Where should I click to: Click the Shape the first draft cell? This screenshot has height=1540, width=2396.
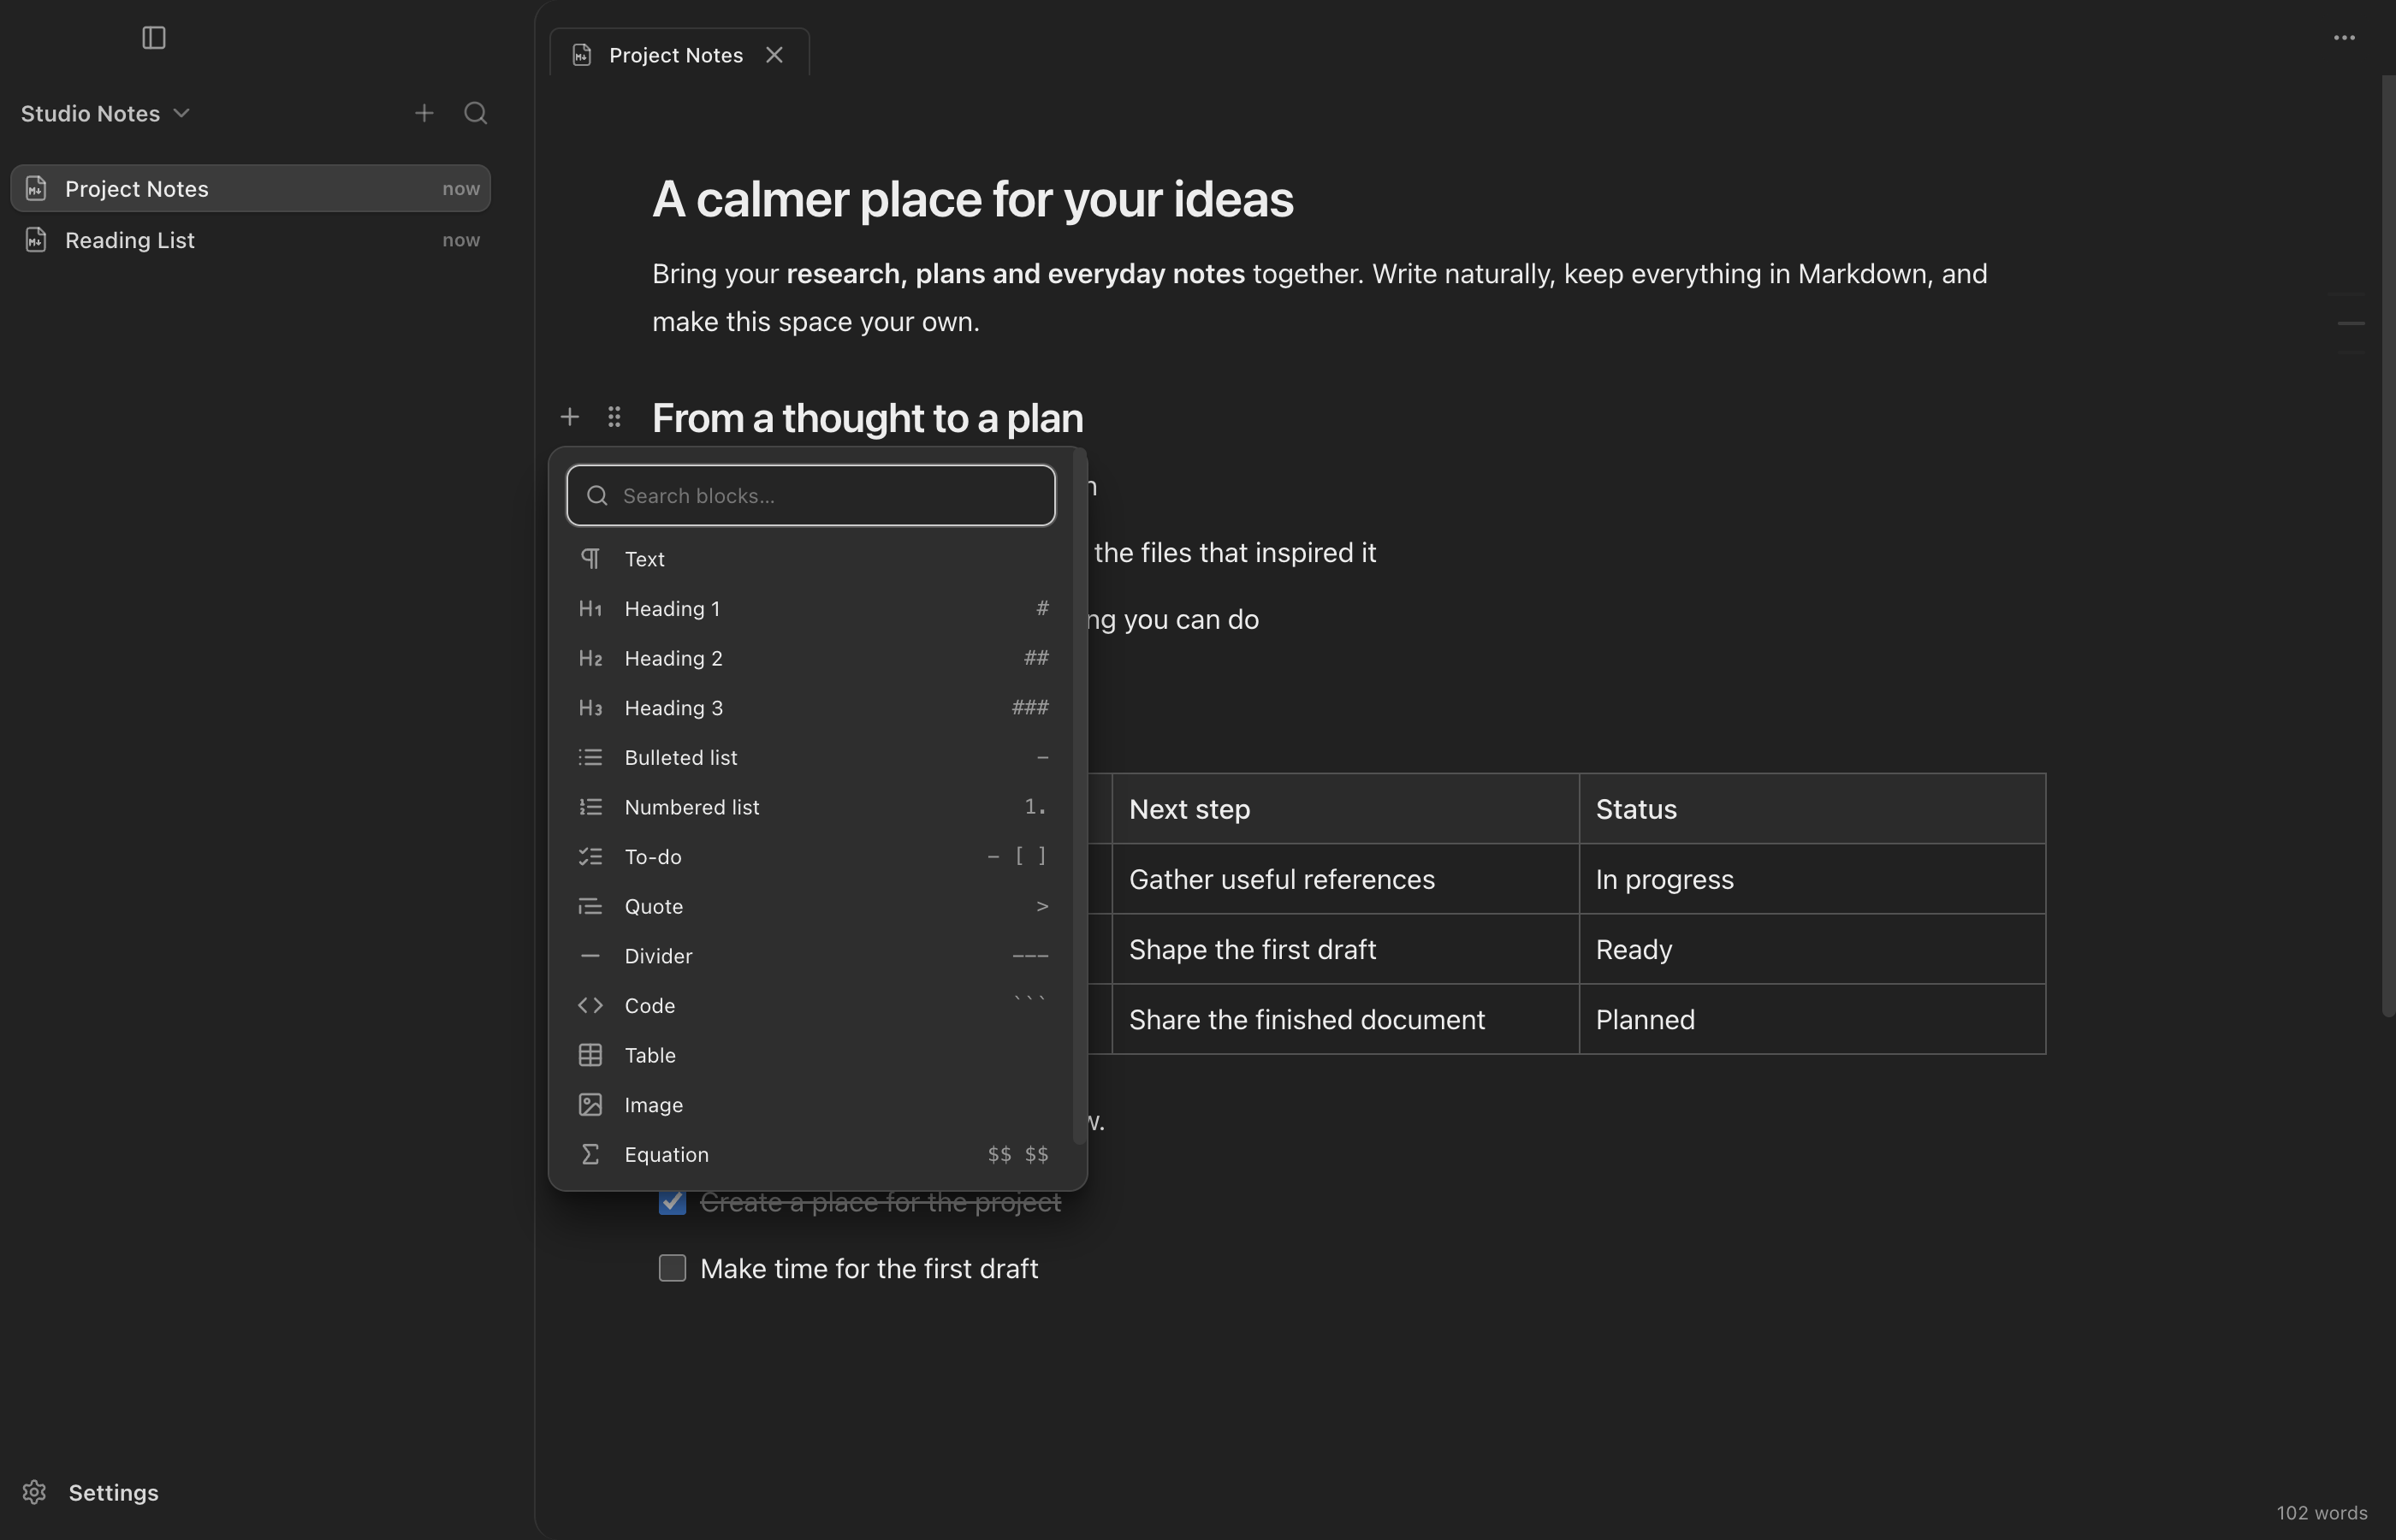[1345, 949]
